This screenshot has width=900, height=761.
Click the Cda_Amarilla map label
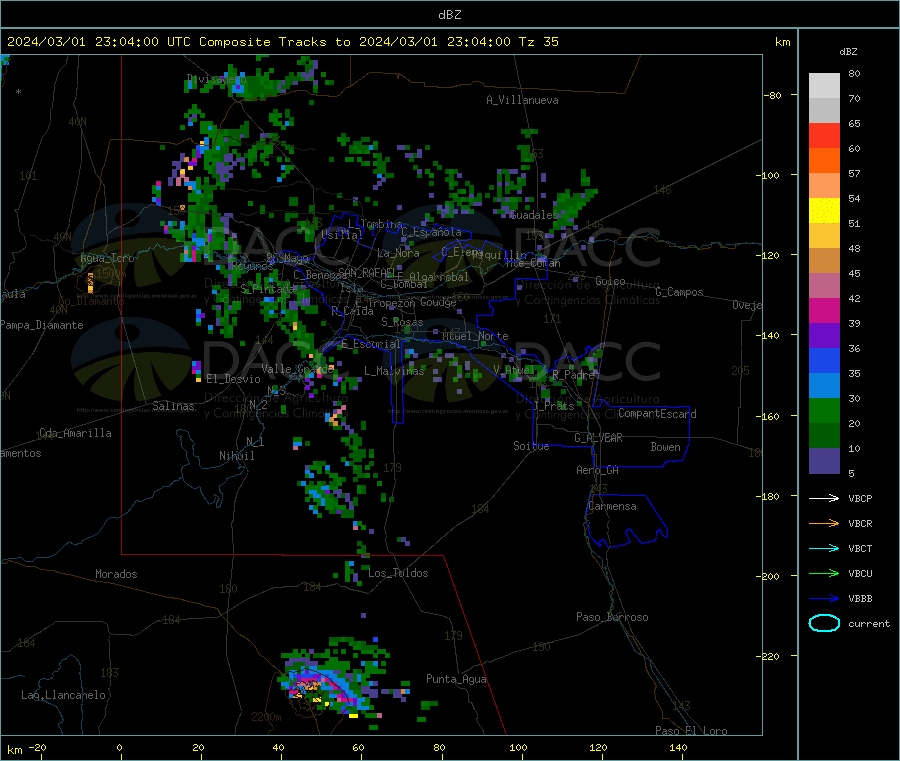(x=75, y=433)
